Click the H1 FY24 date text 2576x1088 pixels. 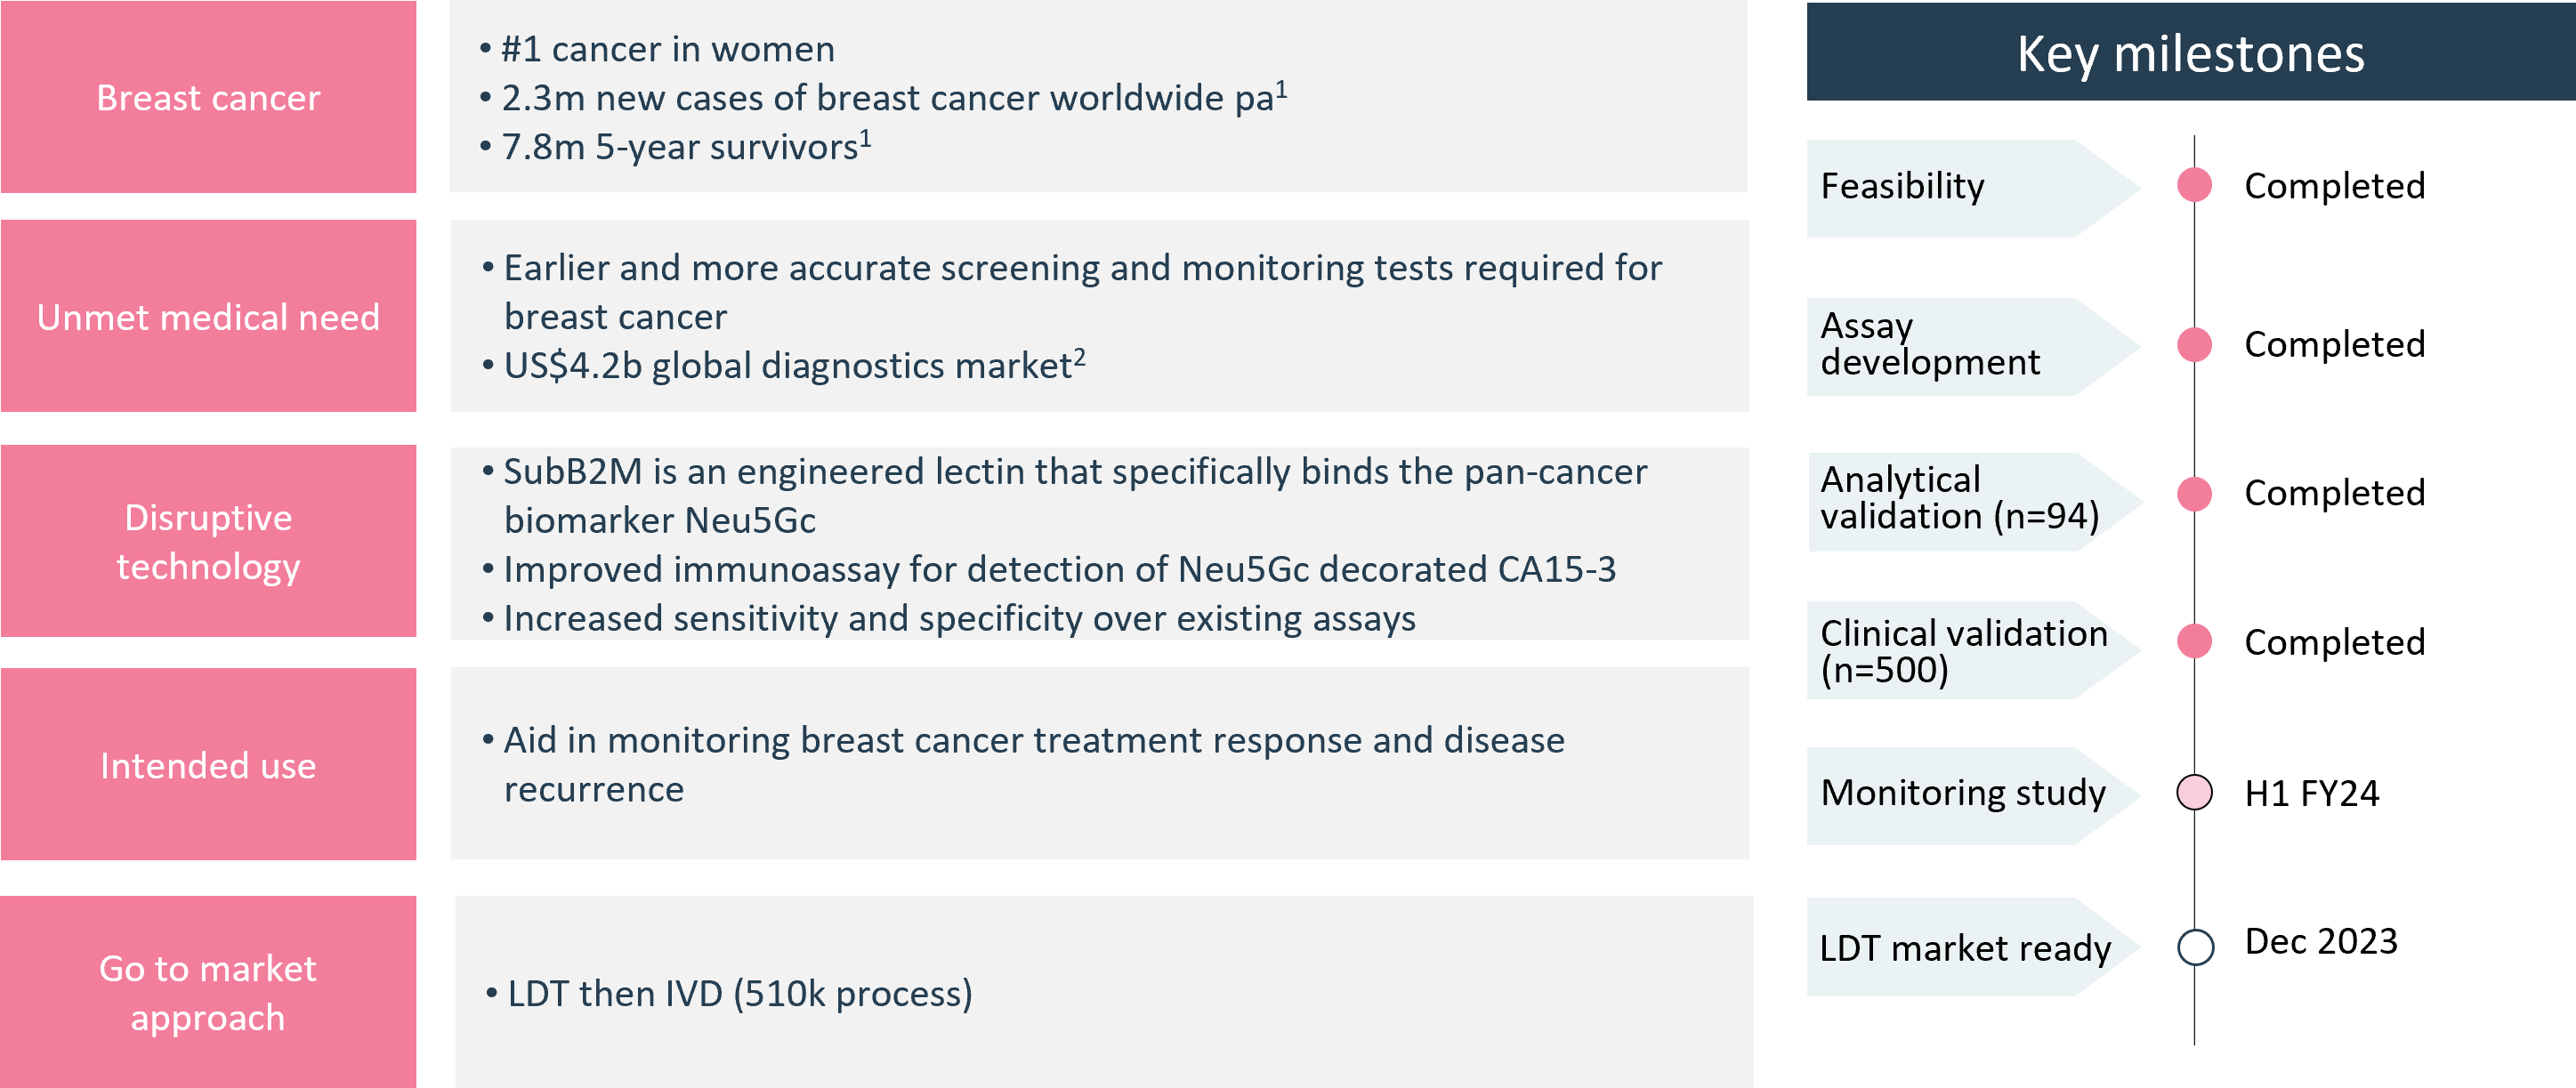click(2311, 793)
